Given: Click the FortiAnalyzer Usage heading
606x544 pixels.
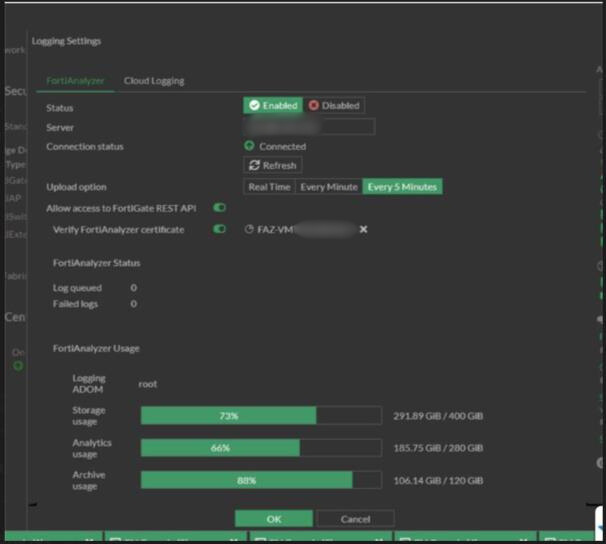Looking at the screenshot, I should click(96, 348).
